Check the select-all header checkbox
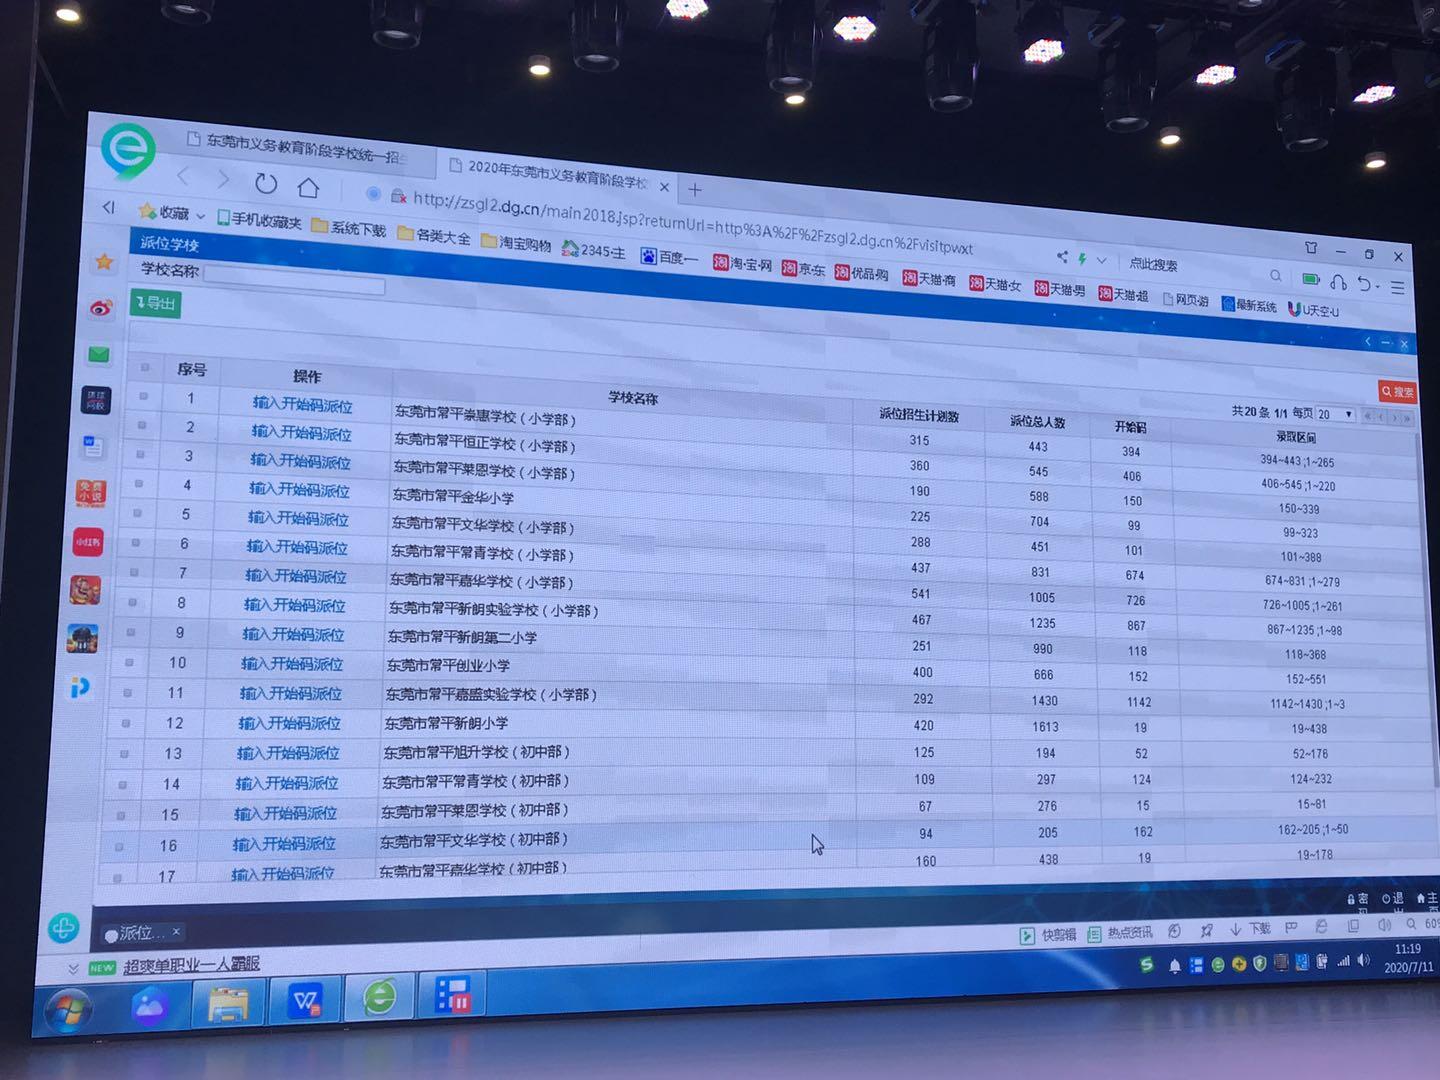The width and height of the screenshot is (1440, 1080). (146, 367)
